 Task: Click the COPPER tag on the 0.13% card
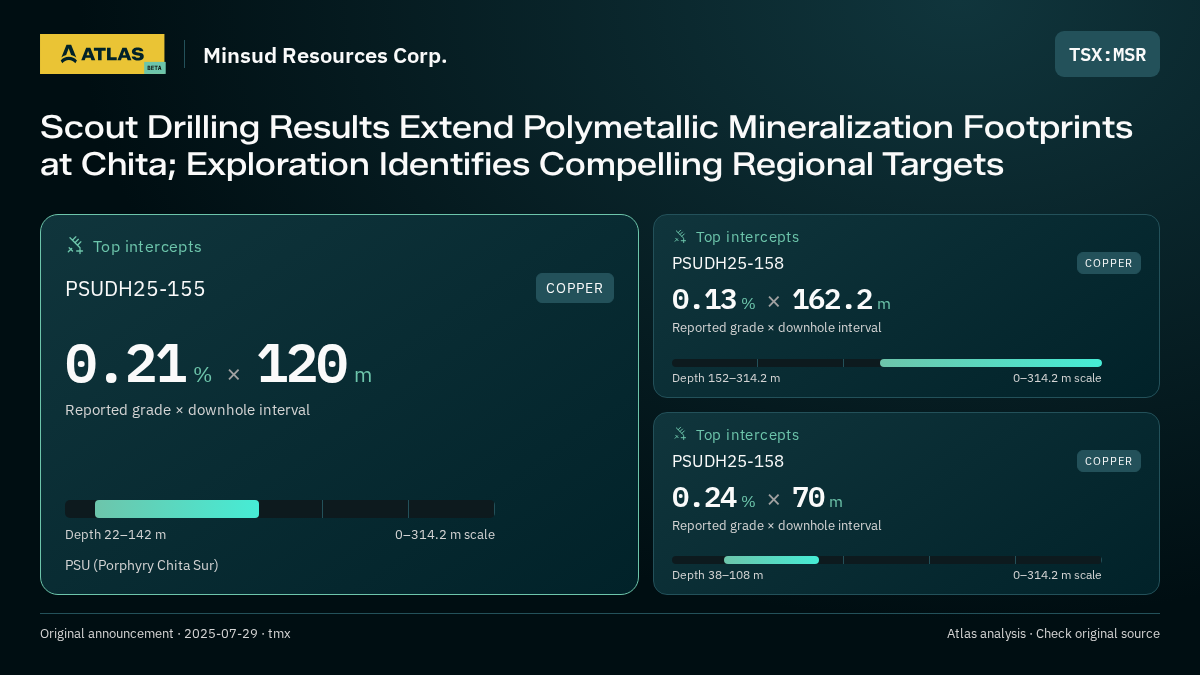coord(1109,263)
